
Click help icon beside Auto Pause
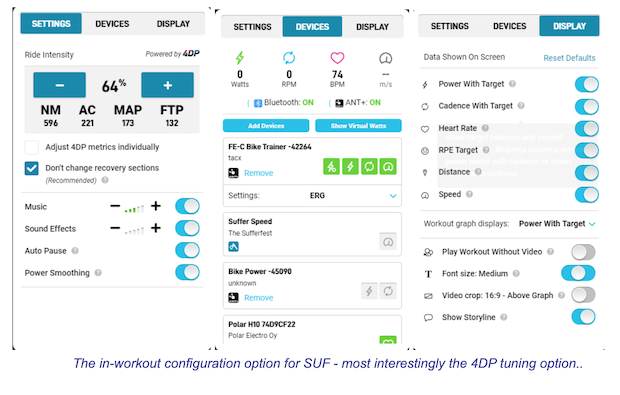[75, 251]
